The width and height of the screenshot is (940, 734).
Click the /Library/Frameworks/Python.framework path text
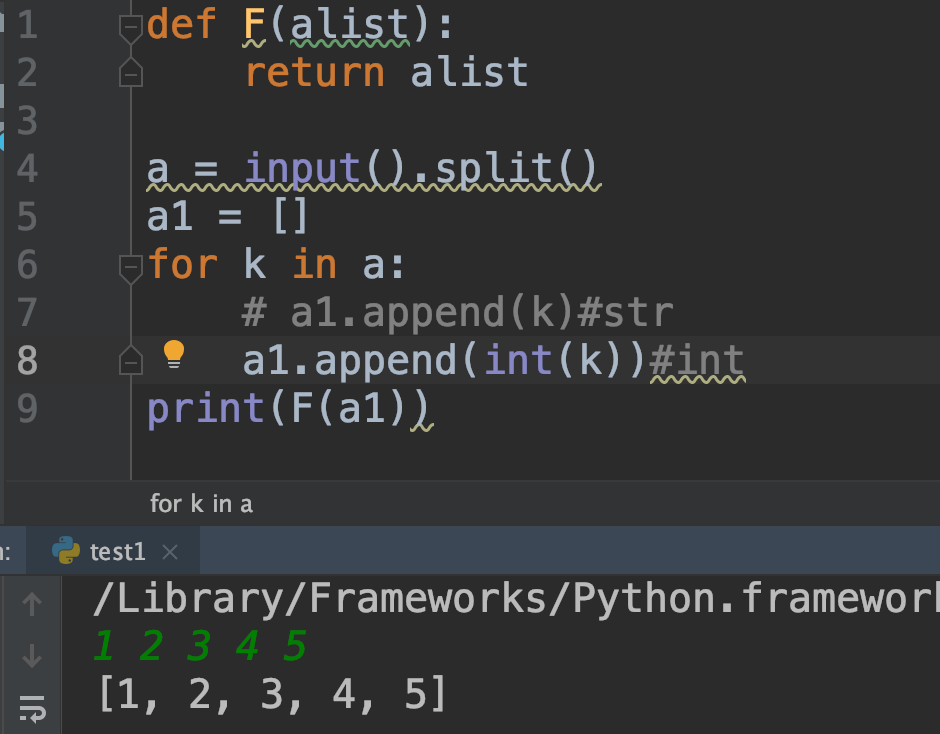(450, 599)
